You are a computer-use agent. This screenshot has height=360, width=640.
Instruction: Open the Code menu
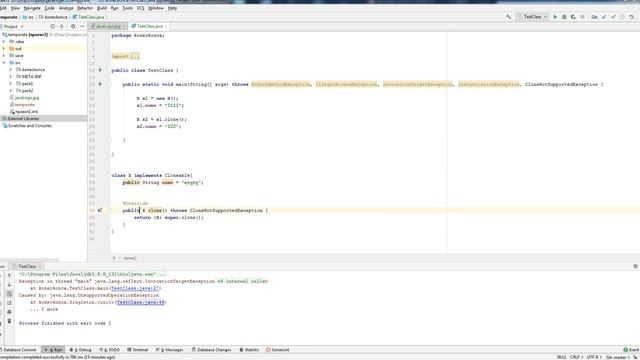coord(49,8)
